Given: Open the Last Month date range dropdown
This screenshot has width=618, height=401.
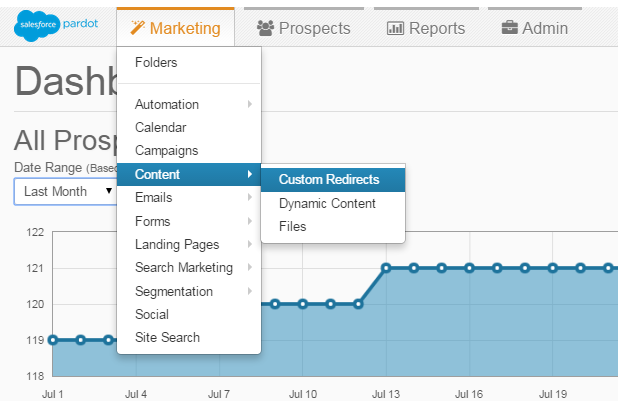Looking at the screenshot, I should coord(65,192).
